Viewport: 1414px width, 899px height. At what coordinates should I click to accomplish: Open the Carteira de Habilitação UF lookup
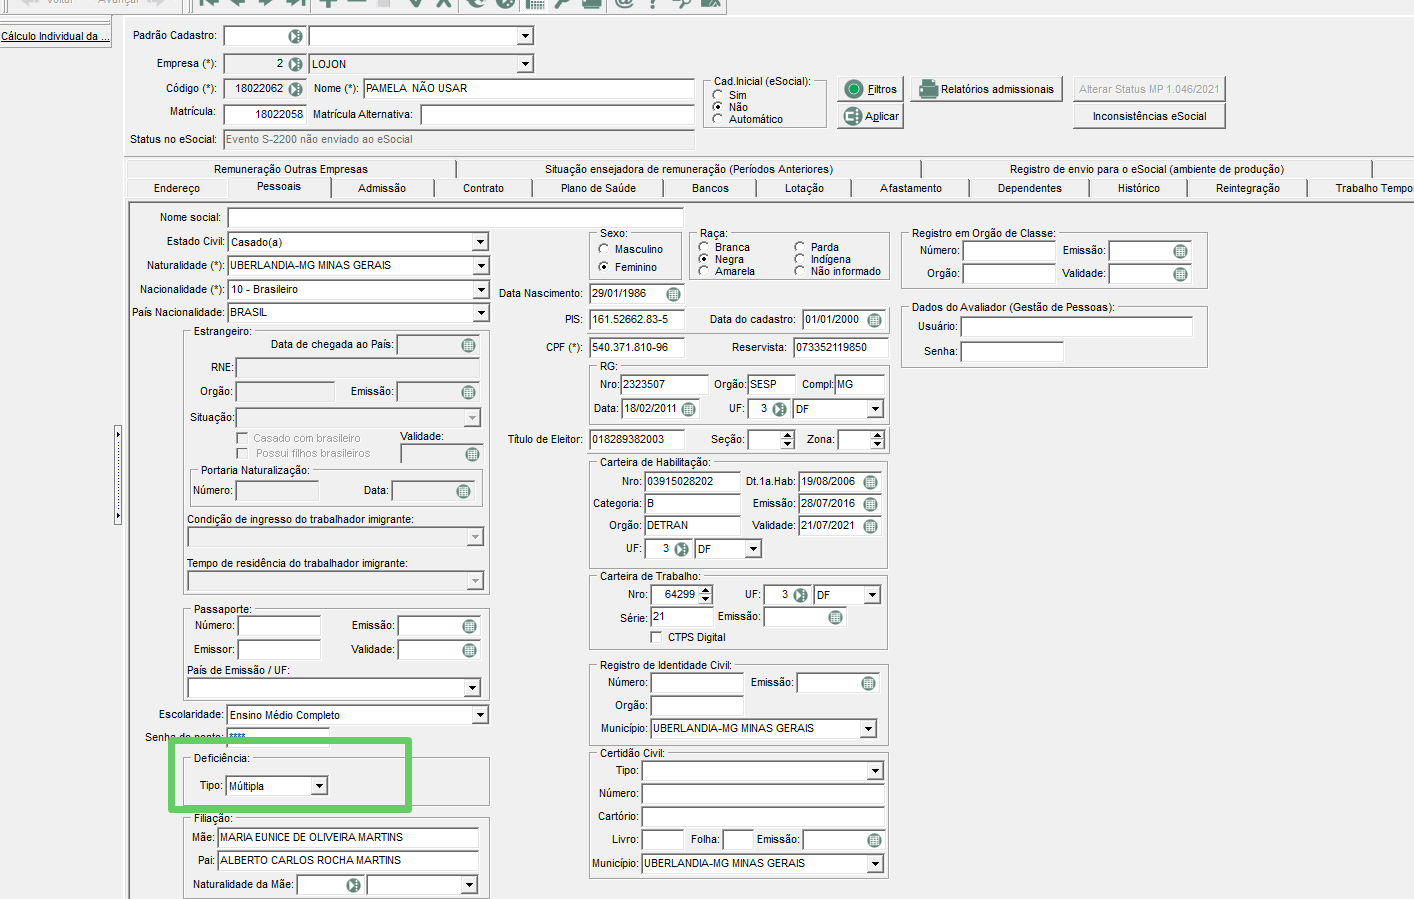pos(681,549)
